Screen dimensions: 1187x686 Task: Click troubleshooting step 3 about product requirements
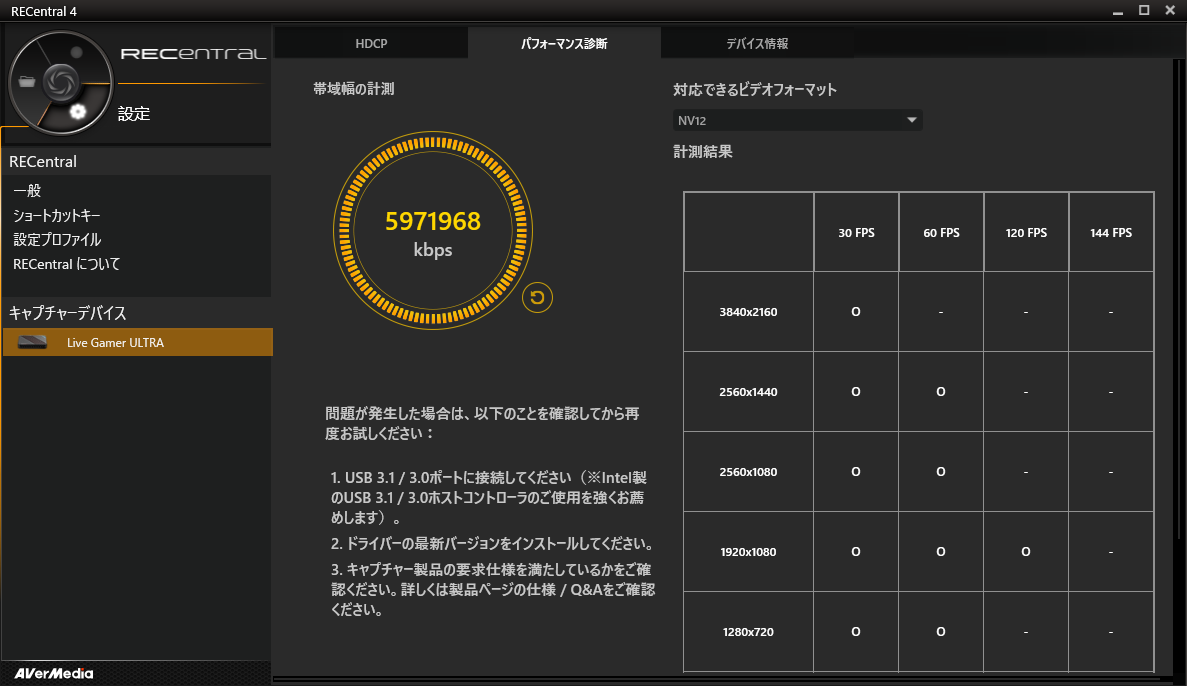tap(493, 589)
